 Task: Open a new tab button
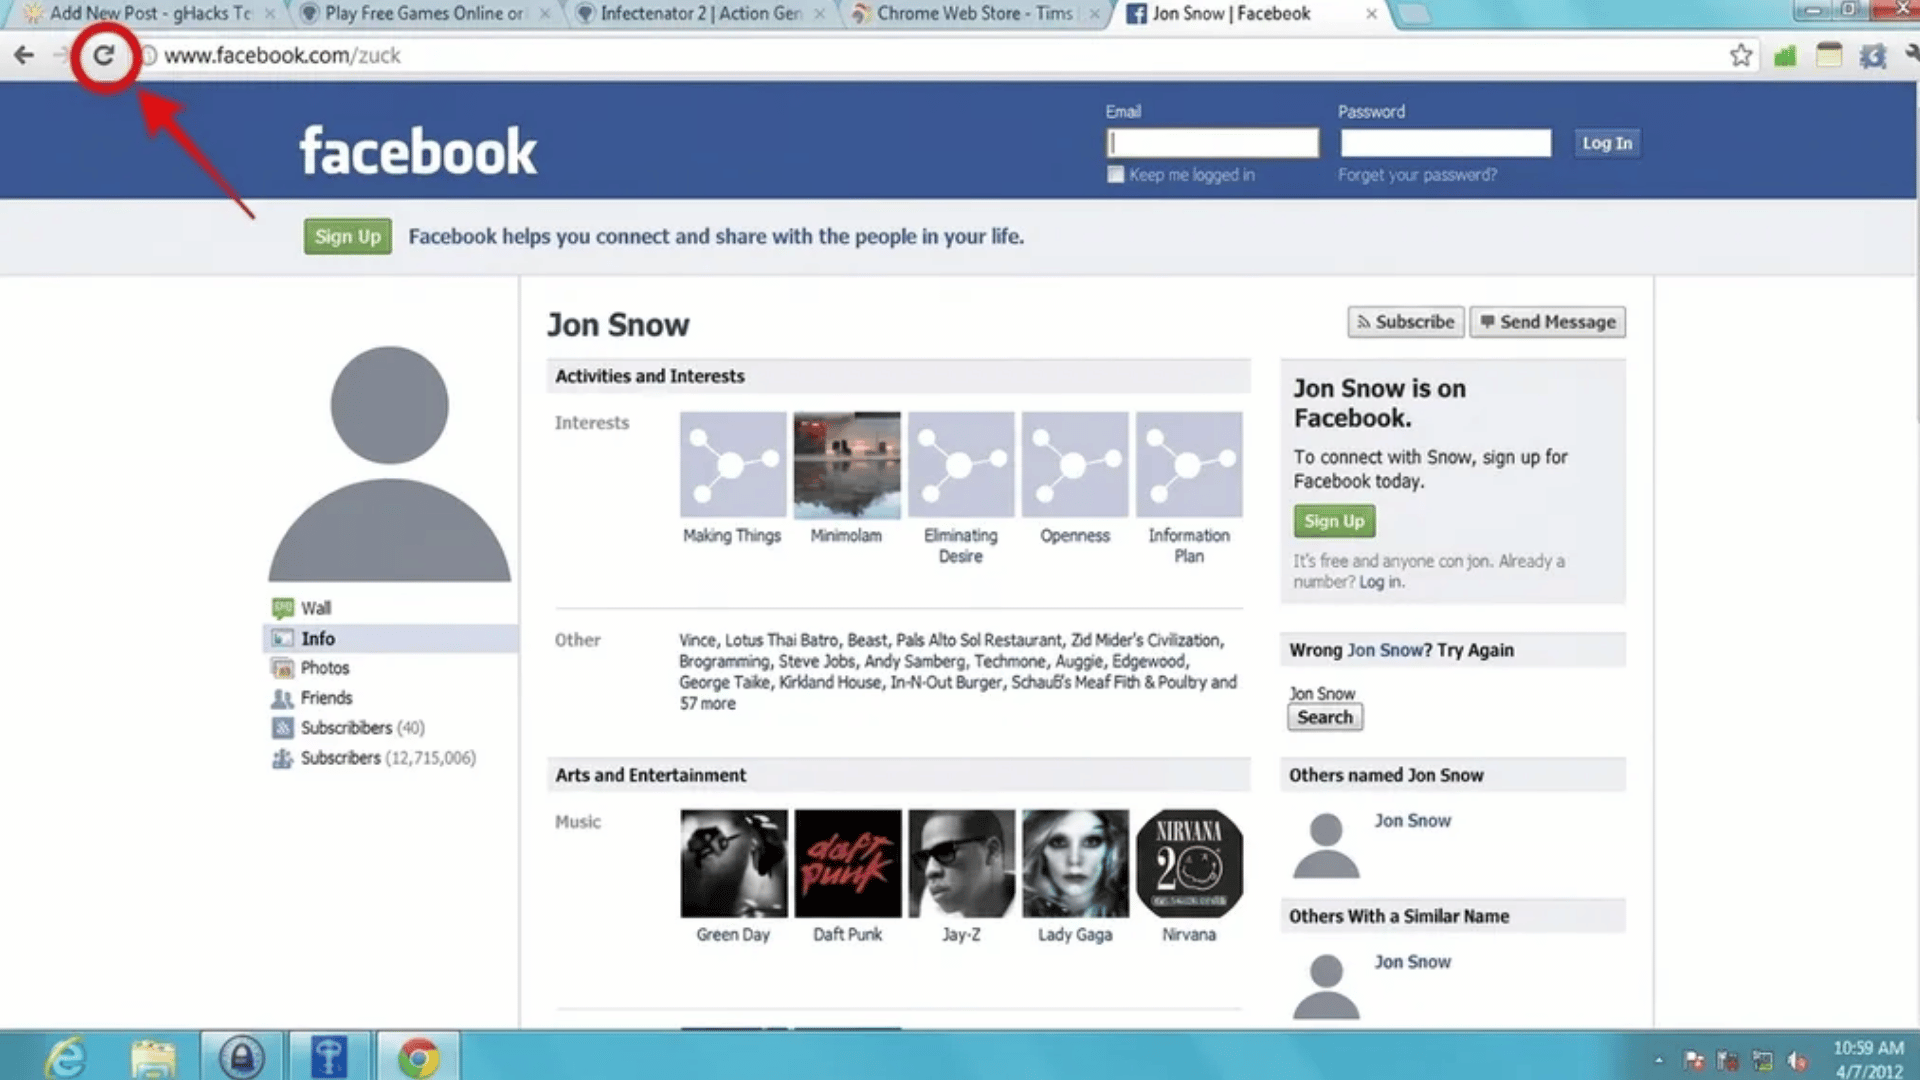tap(1412, 14)
